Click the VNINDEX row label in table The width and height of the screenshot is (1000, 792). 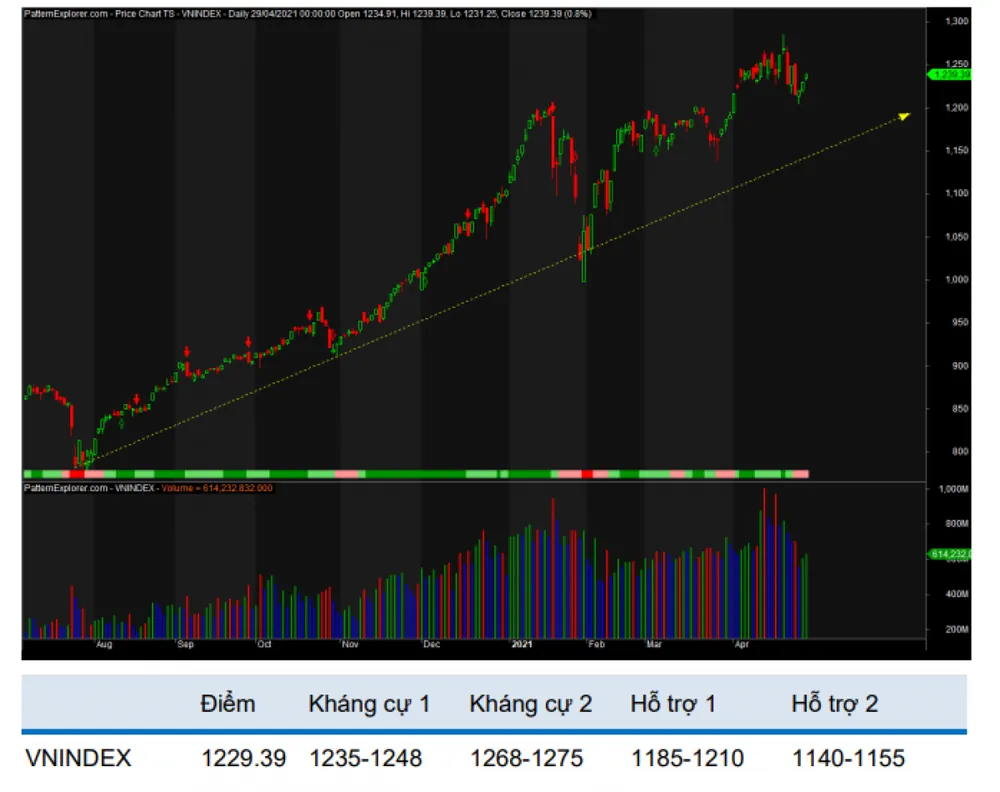pyautogui.click(x=78, y=759)
